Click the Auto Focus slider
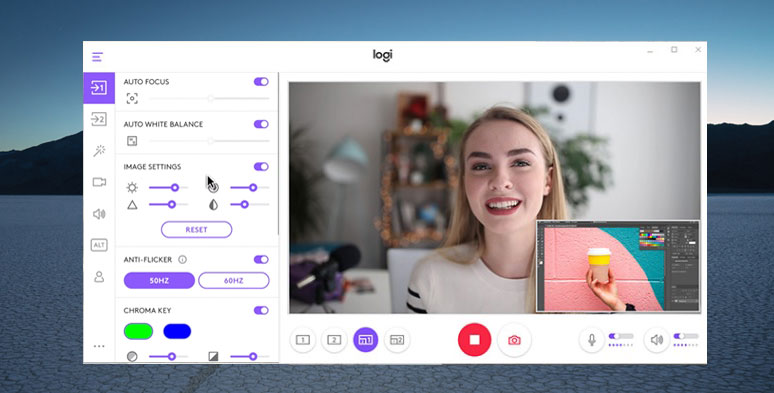This screenshot has height=393, width=774. coord(209,98)
